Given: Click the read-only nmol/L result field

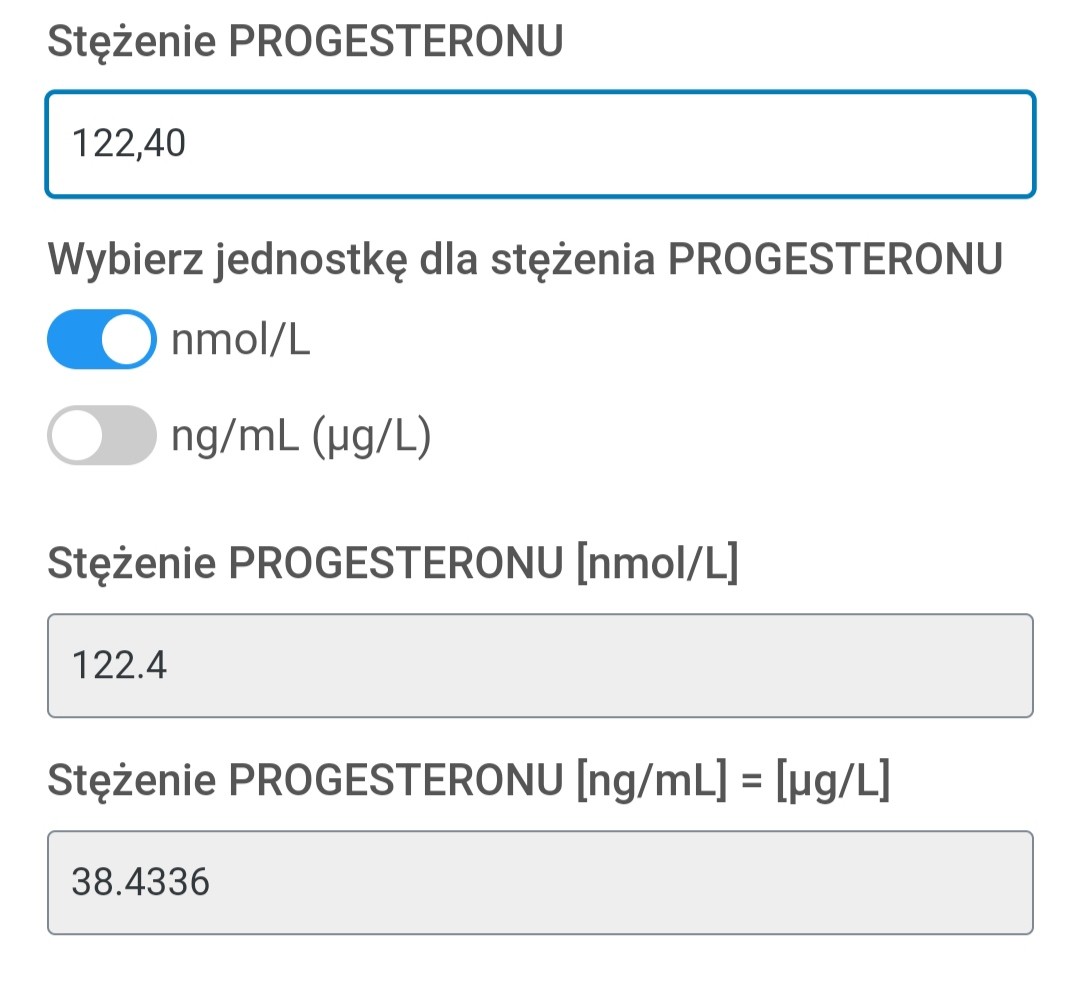Looking at the screenshot, I should point(540,665).
